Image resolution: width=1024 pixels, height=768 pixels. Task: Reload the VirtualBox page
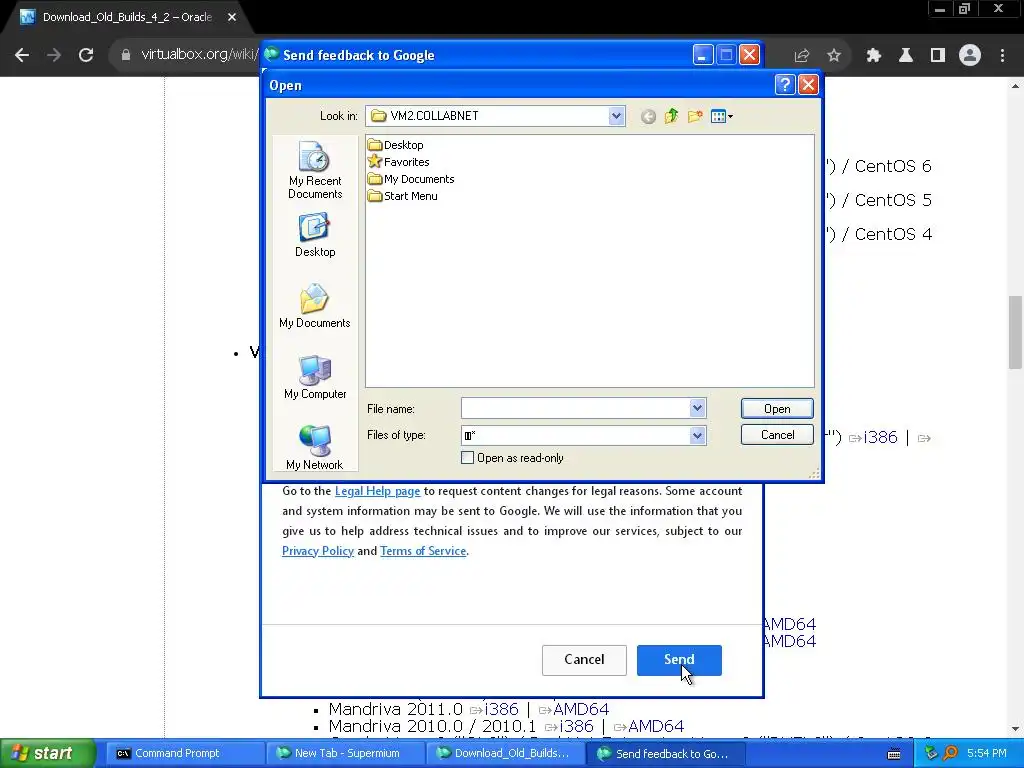pyautogui.click(x=86, y=55)
